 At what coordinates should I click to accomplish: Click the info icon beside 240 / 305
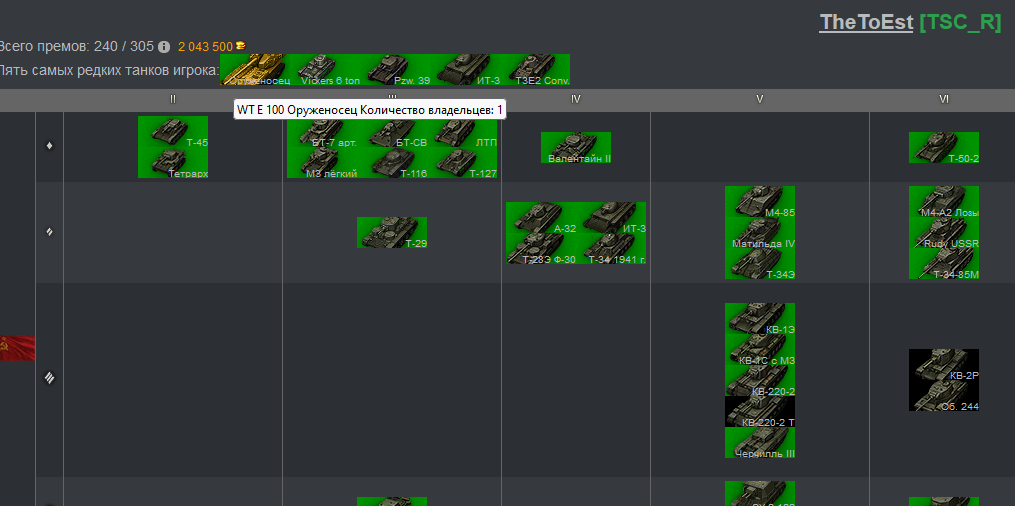click(164, 47)
